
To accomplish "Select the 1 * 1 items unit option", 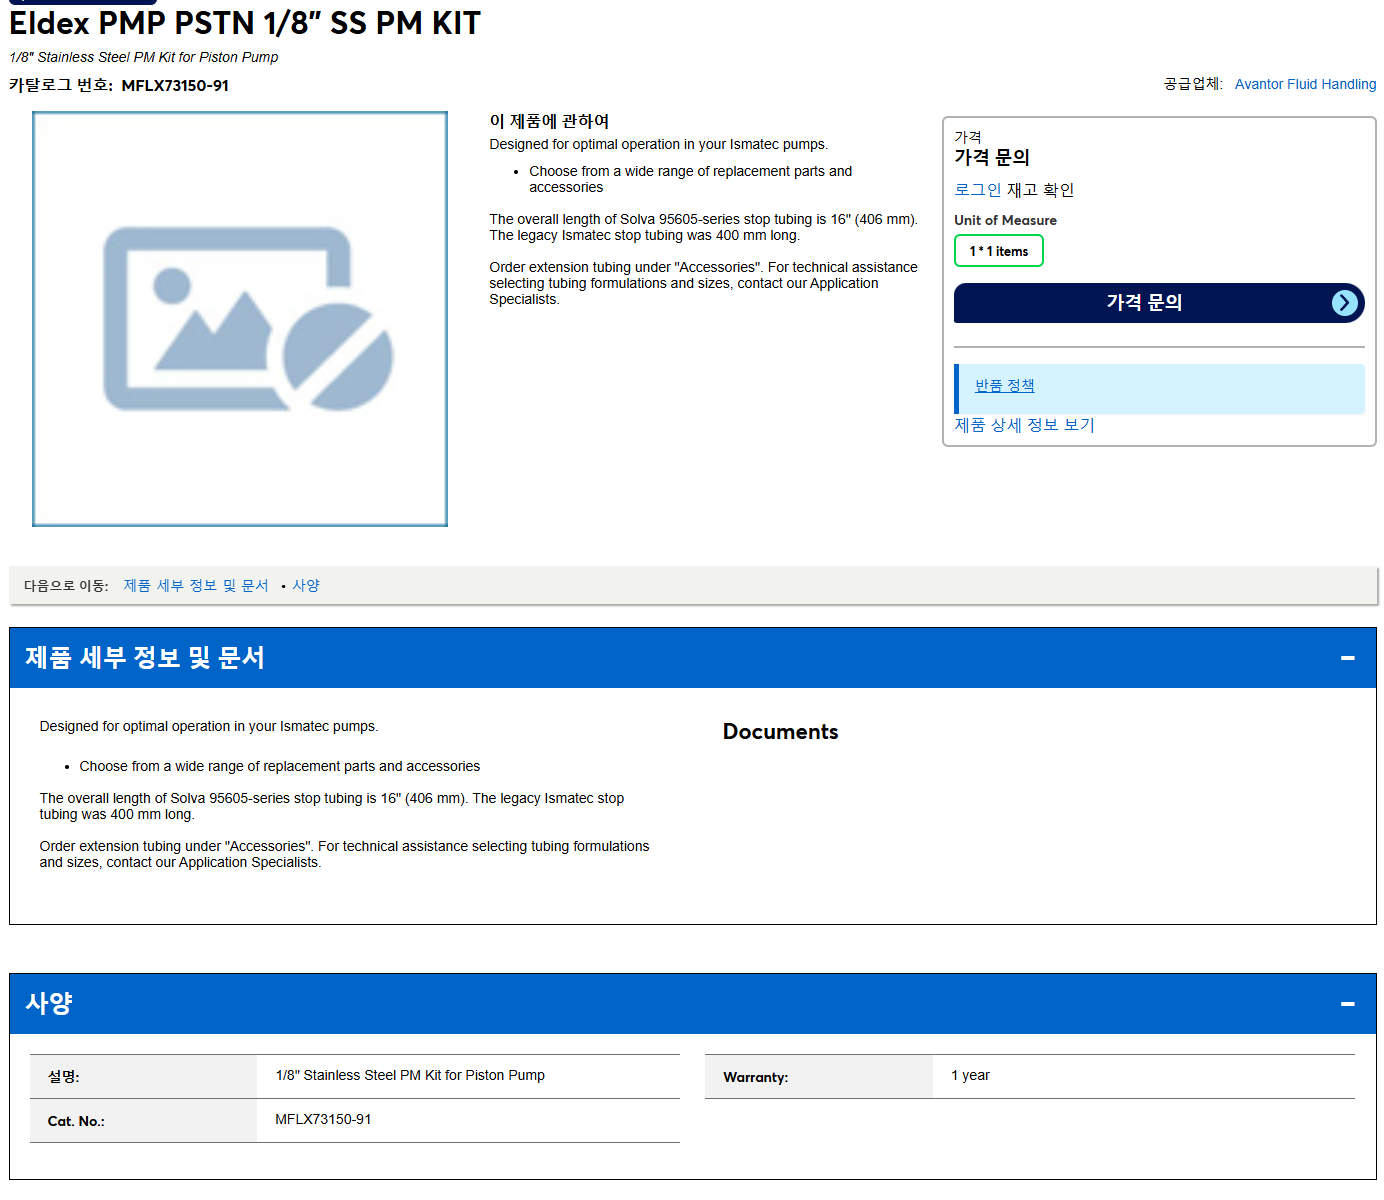I will 999,251.
